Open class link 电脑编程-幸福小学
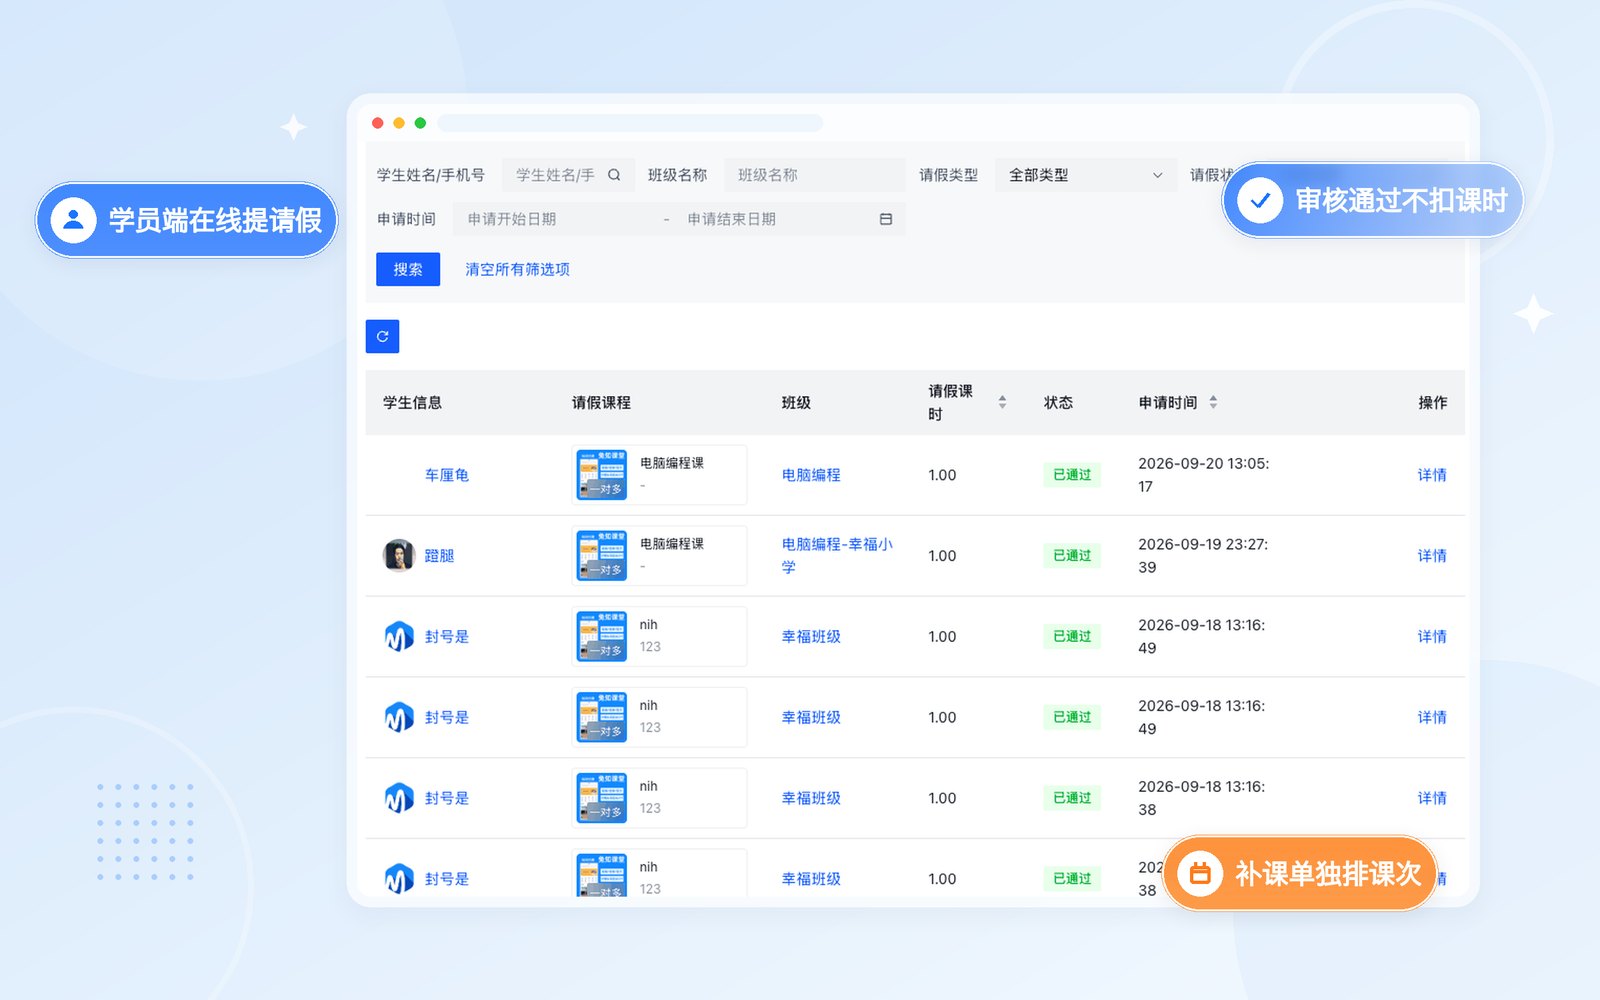Image resolution: width=1600 pixels, height=1000 pixels. click(x=837, y=555)
